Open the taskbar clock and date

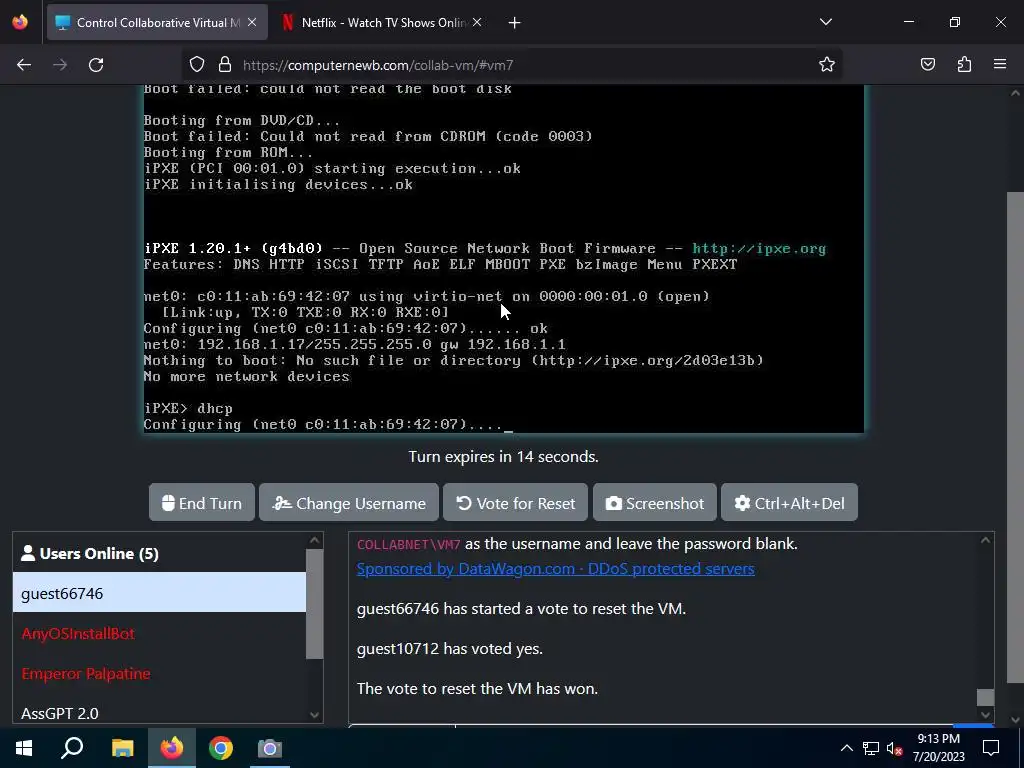(938, 748)
